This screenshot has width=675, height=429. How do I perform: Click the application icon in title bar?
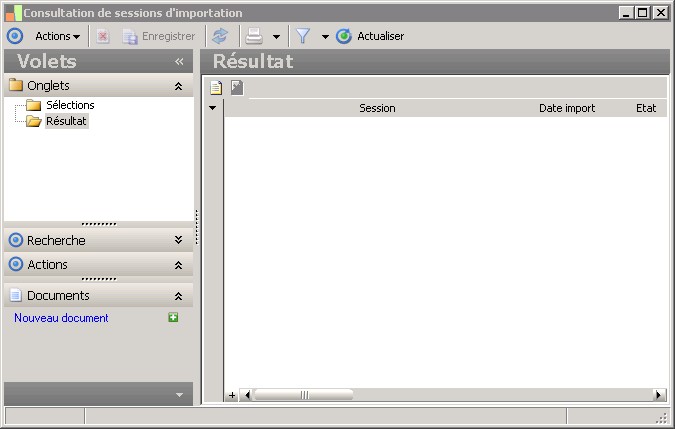click(x=13, y=13)
